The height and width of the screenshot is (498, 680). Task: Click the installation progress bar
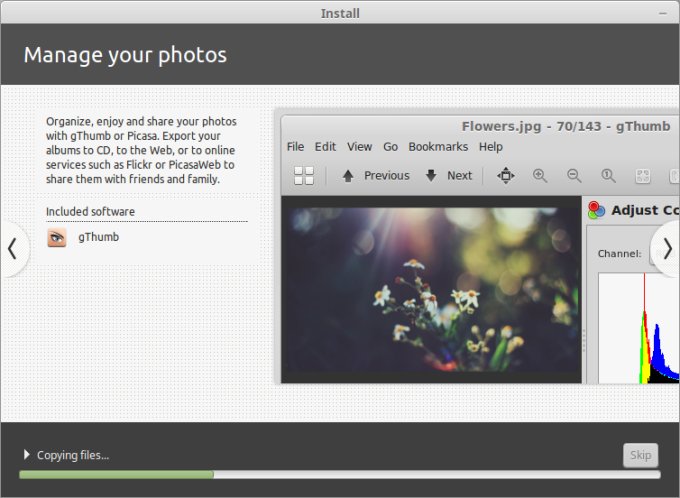tap(340, 475)
